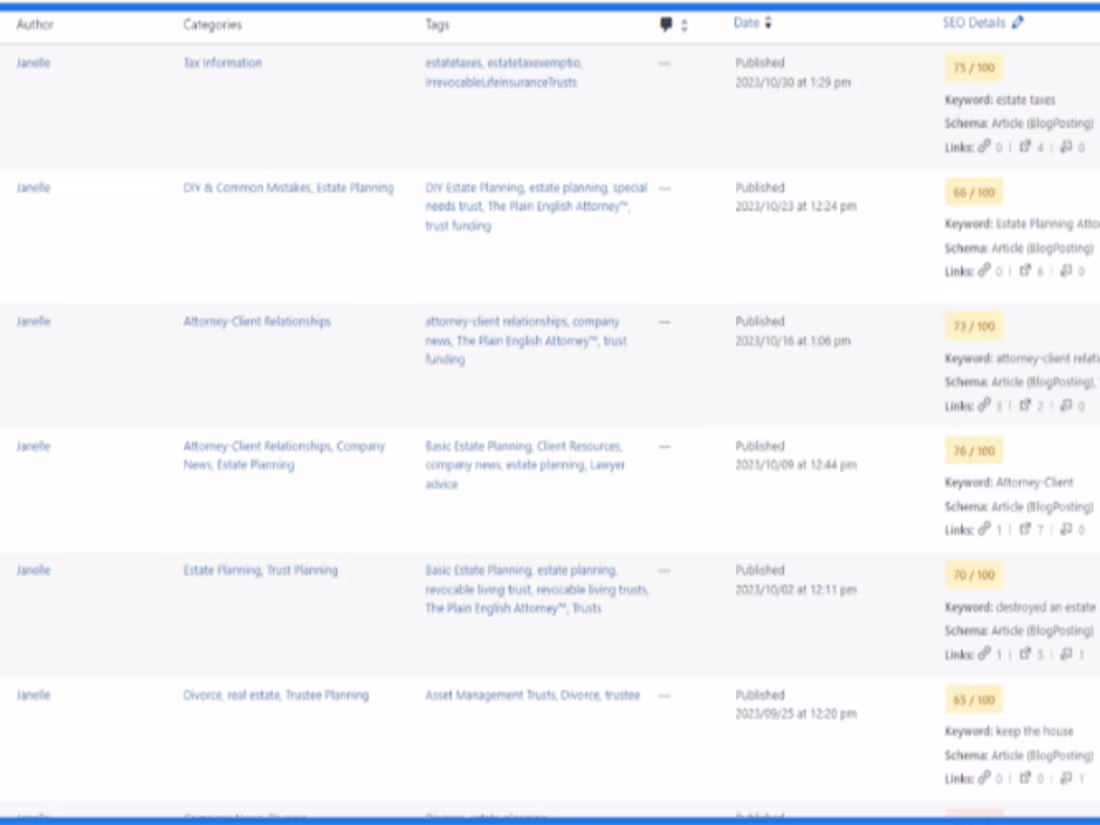
Task: Click the Date column header to sort
Action: pos(748,24)
